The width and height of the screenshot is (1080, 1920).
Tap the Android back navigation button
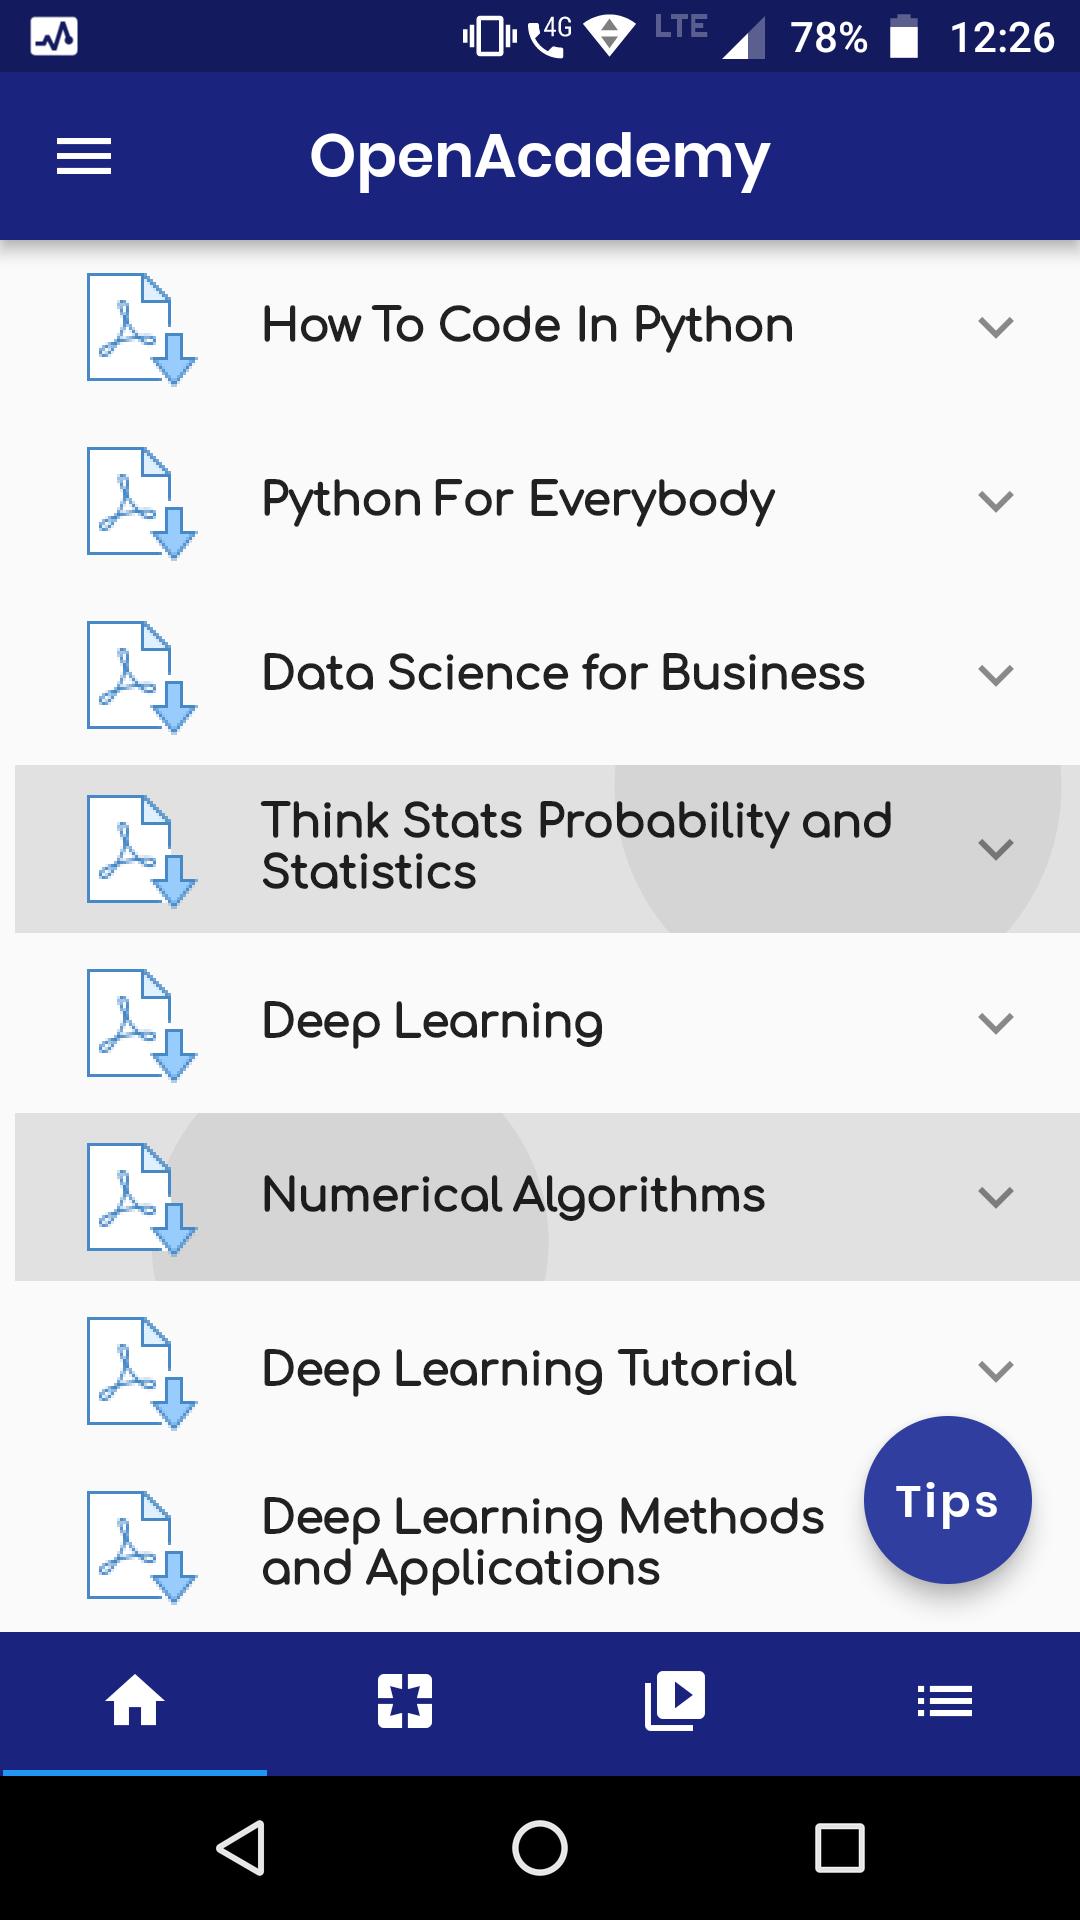click(x=240, y=1847)
